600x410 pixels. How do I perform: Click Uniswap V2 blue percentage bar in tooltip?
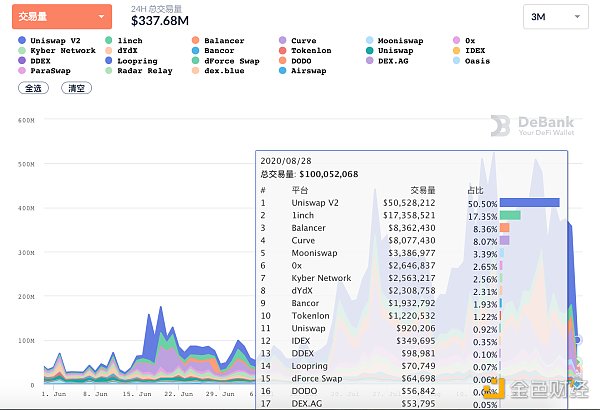coord(528,201)
